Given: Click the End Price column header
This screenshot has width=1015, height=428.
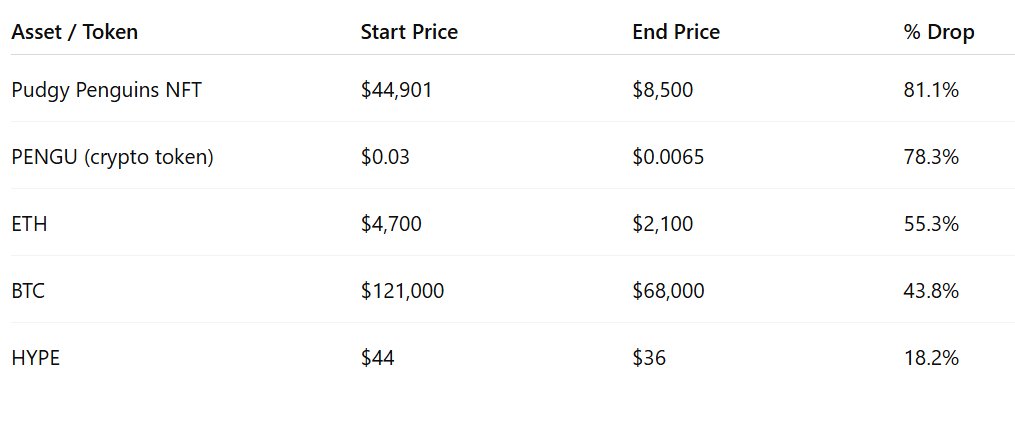Looking at the screenshot, I should pyautogui.click(x=676, y=32).
